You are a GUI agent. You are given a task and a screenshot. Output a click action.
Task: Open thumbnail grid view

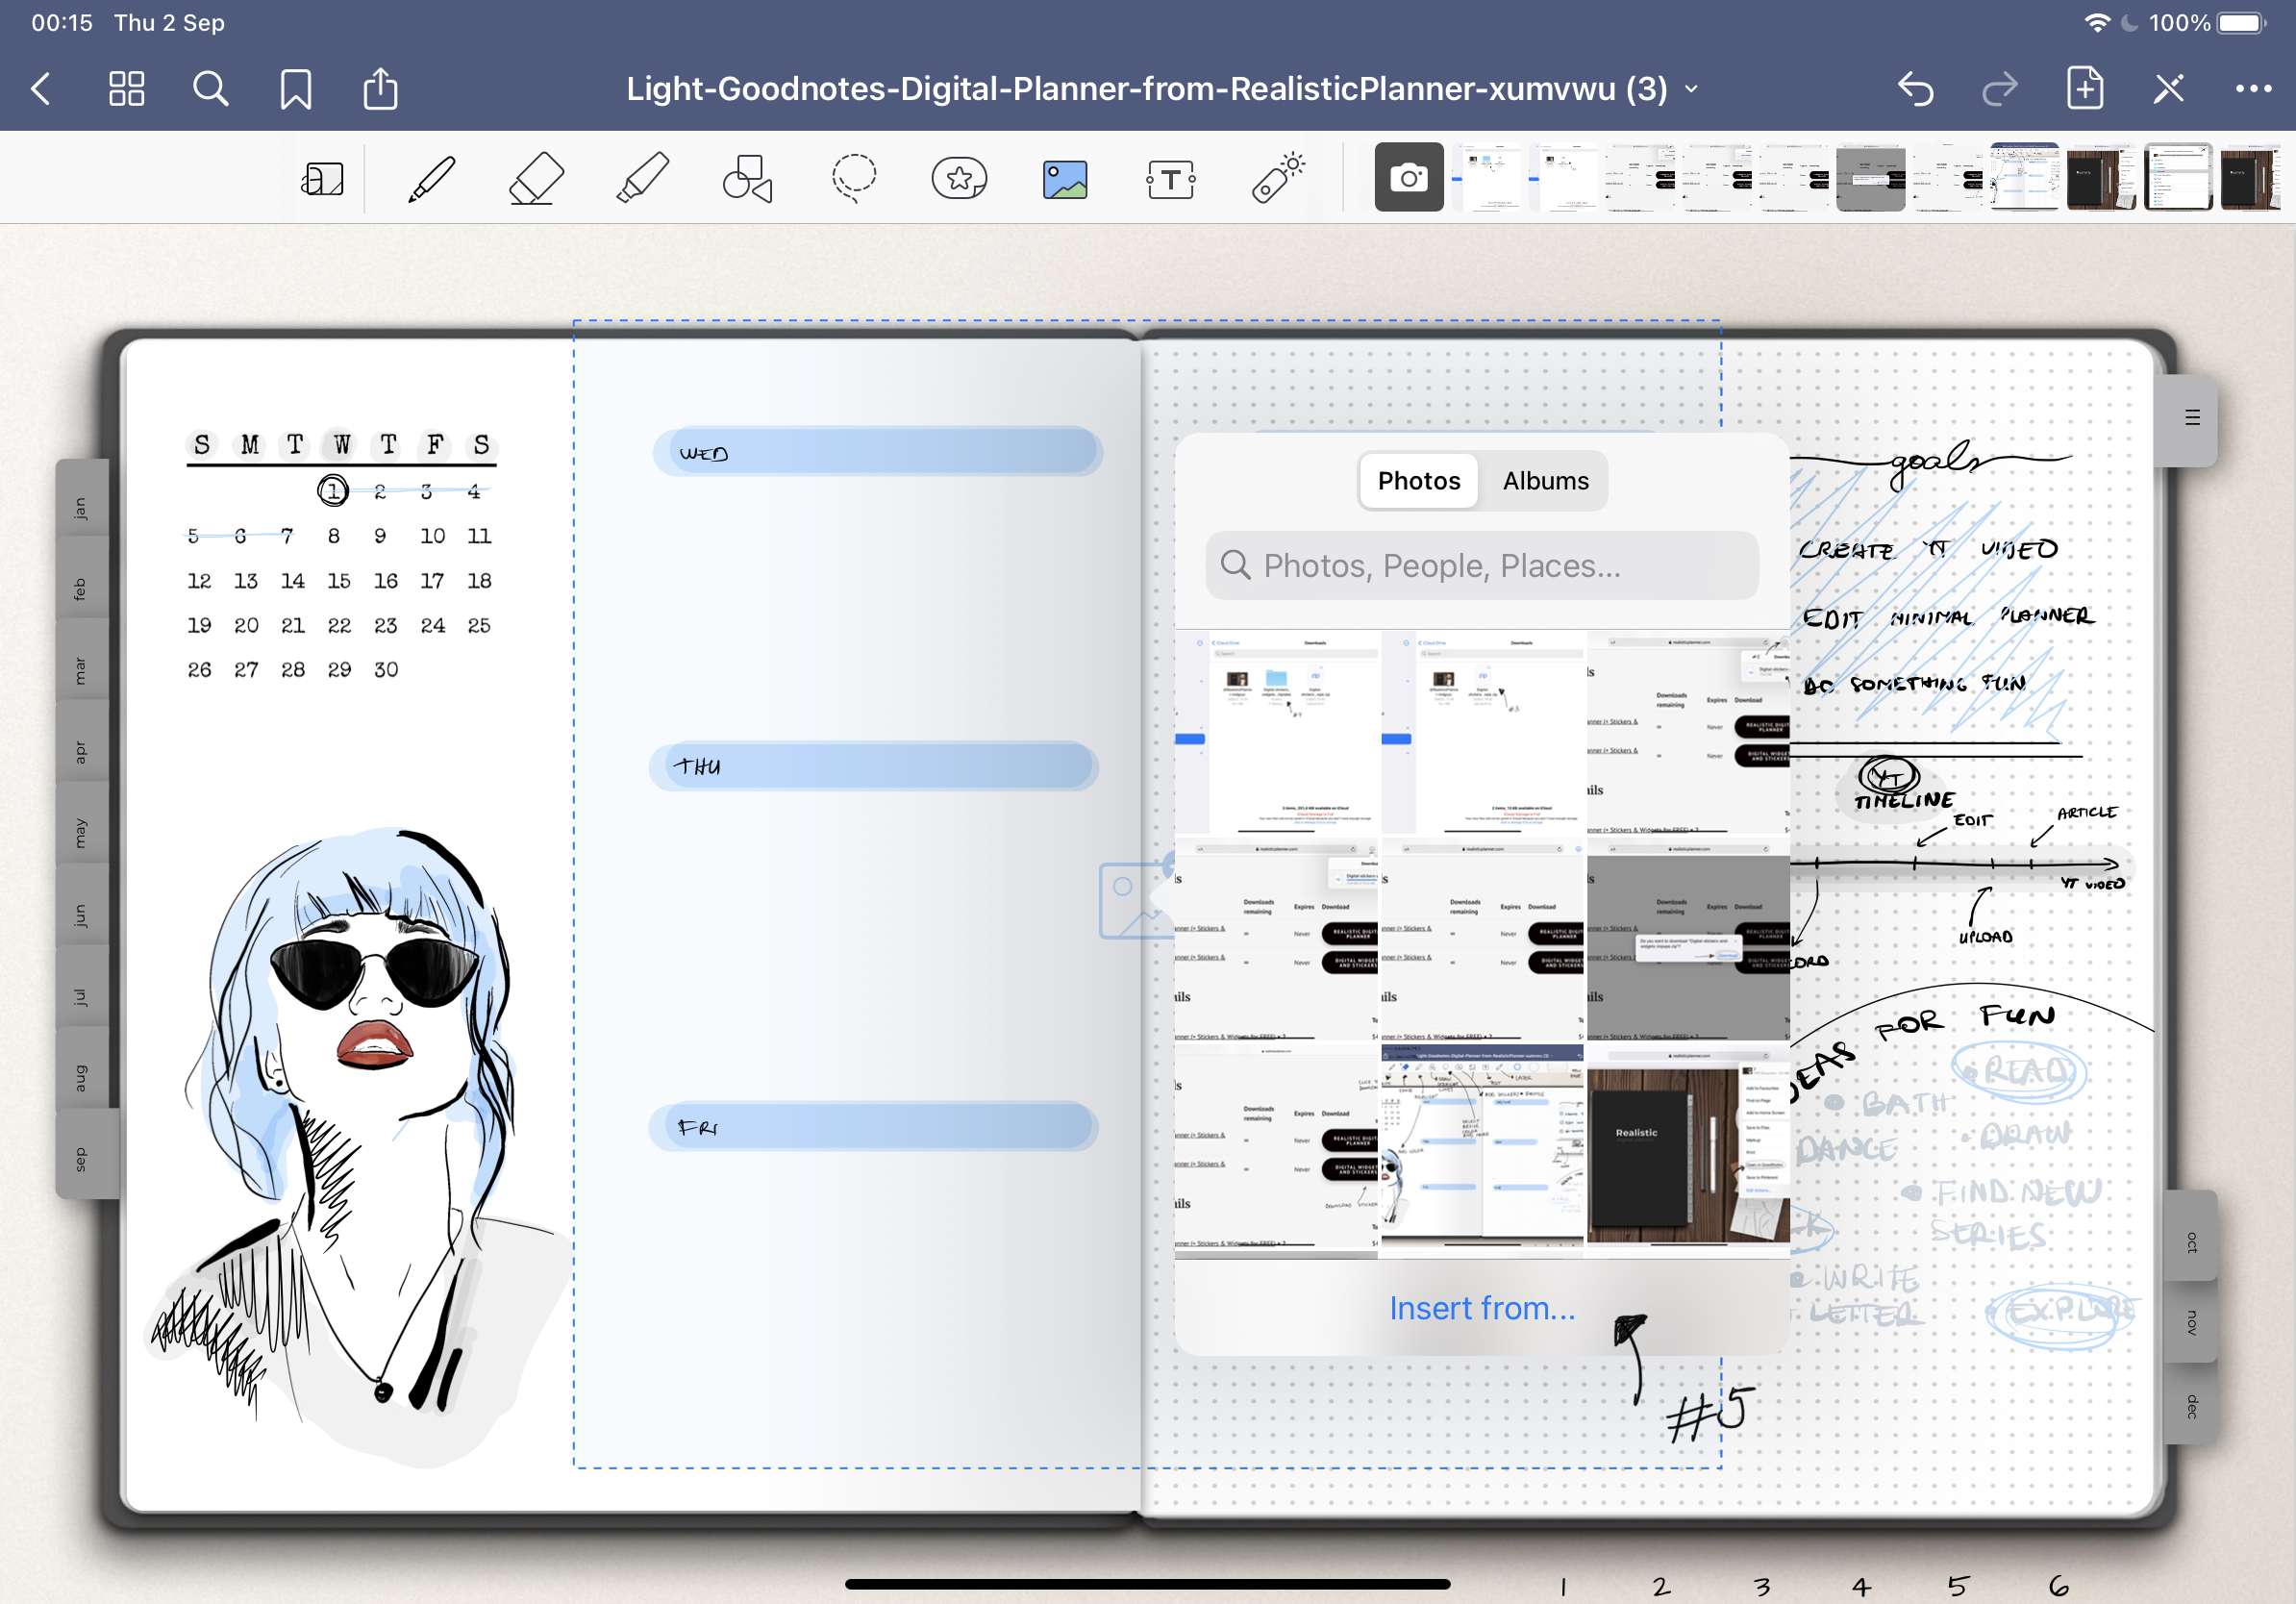point(126,89)
